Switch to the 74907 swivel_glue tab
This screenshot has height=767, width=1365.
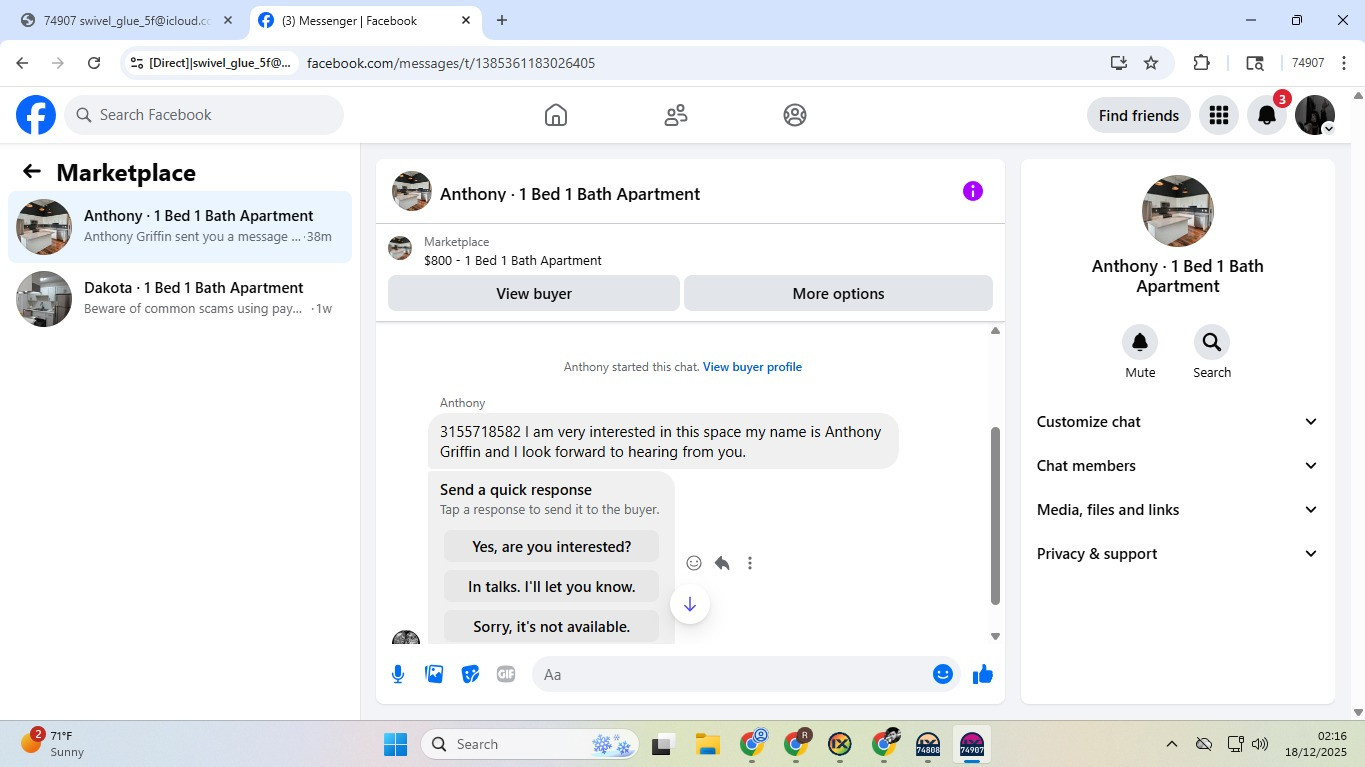(126, 20)
